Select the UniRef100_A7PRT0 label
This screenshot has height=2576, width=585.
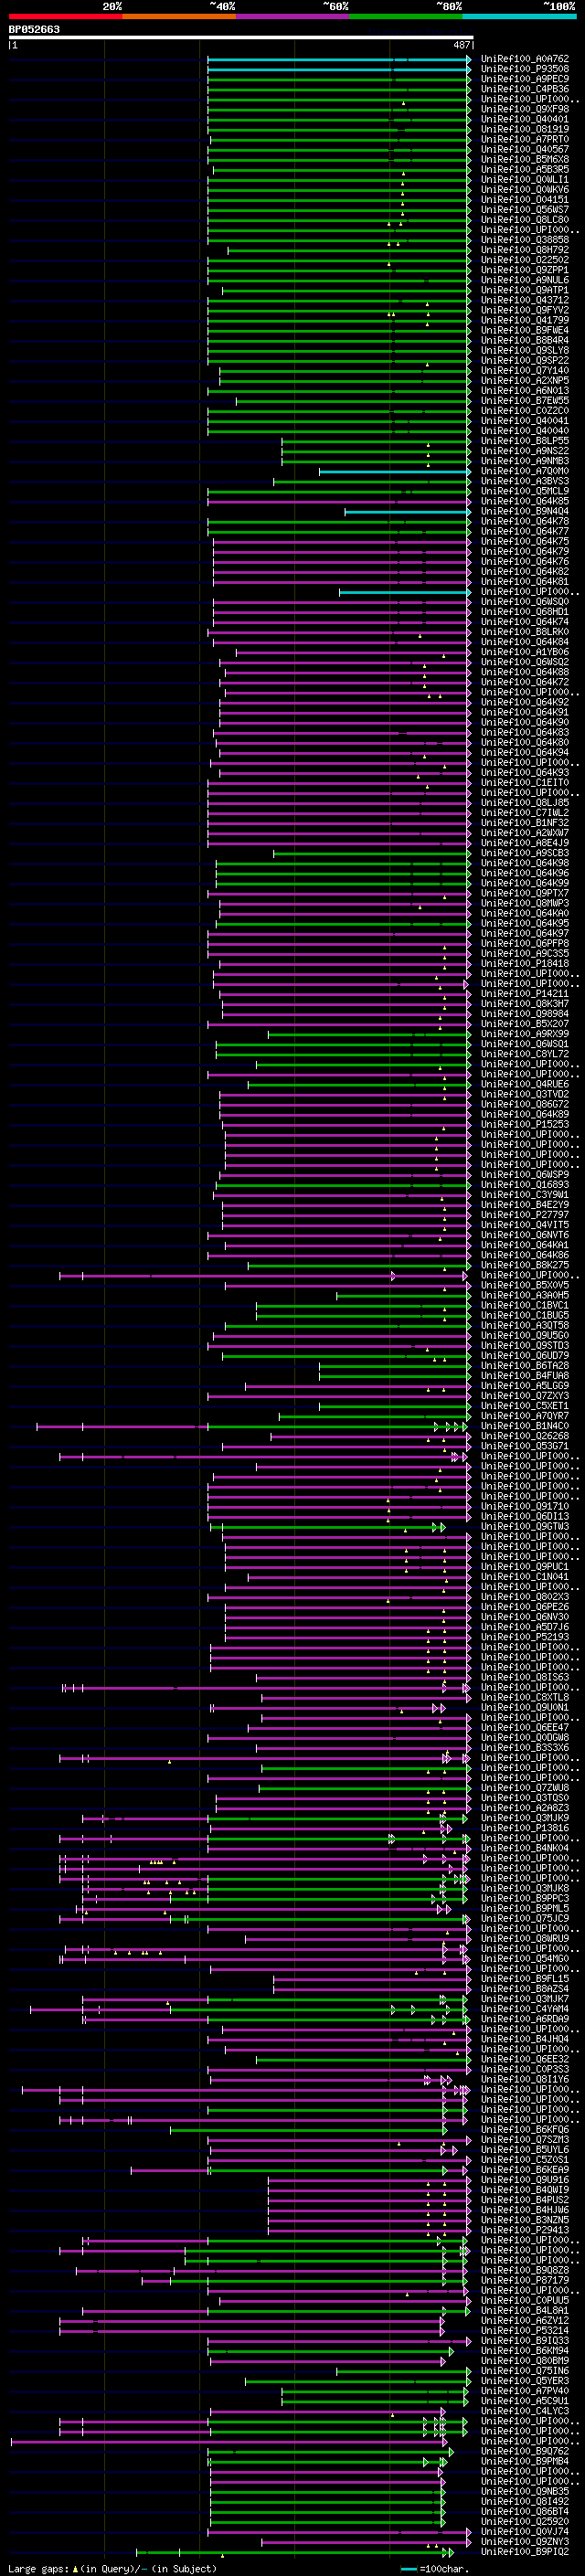tap(525, 139)
